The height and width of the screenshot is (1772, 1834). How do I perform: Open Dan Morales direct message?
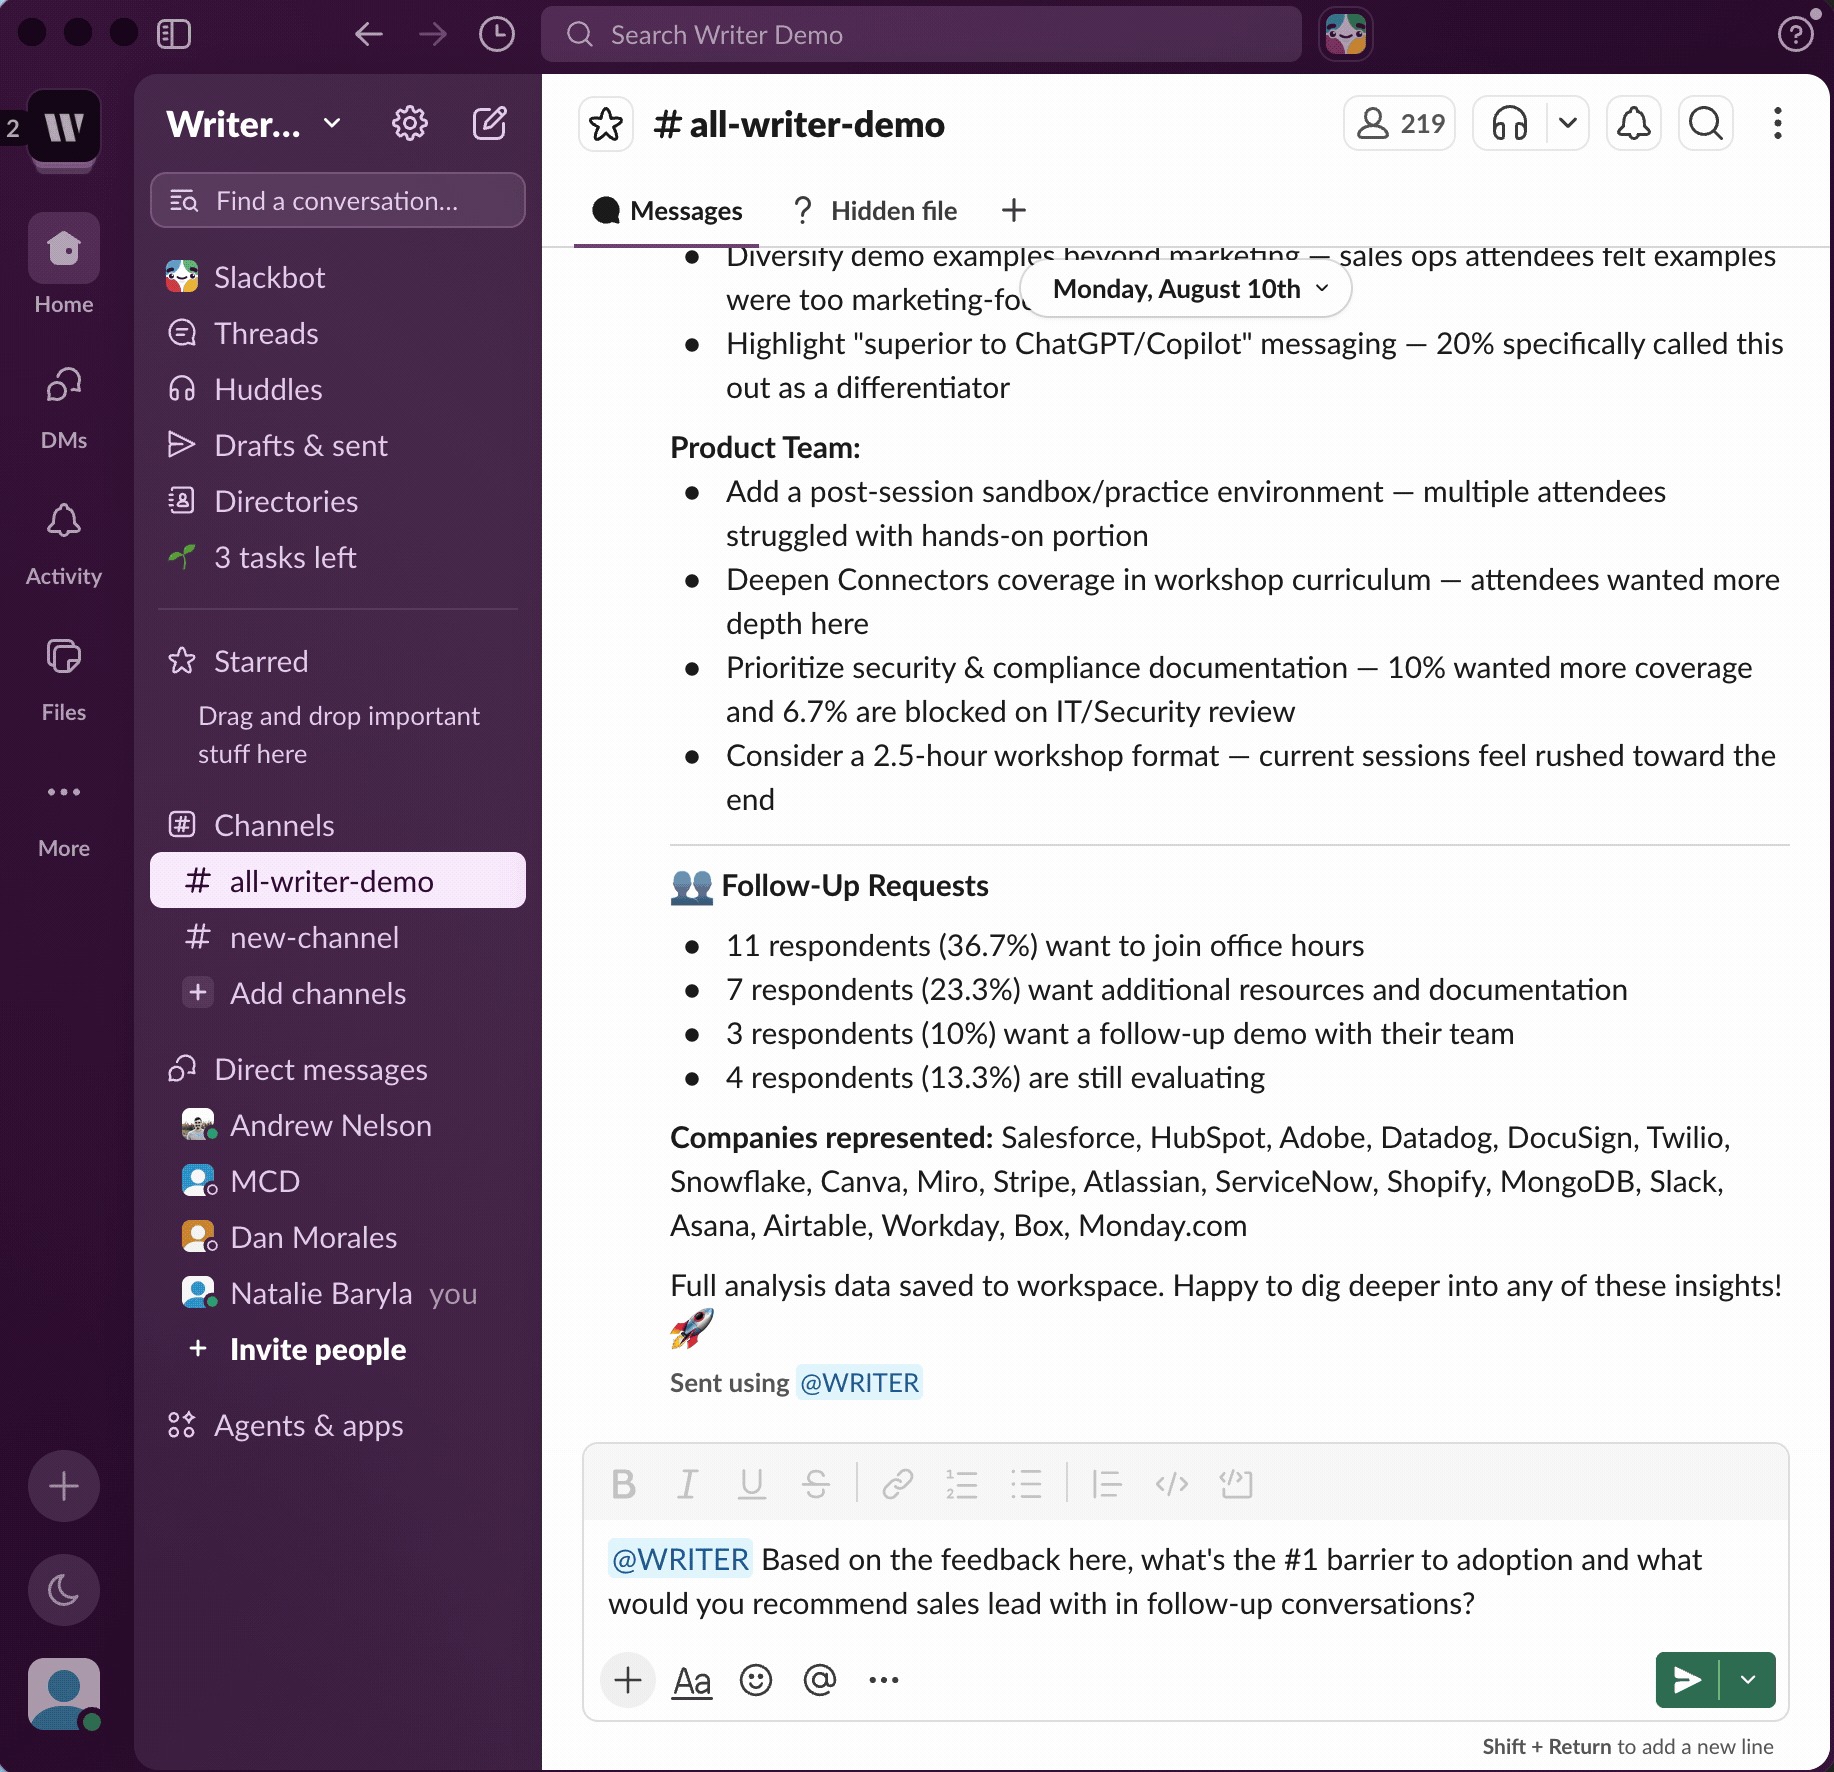pos(338,1237)
